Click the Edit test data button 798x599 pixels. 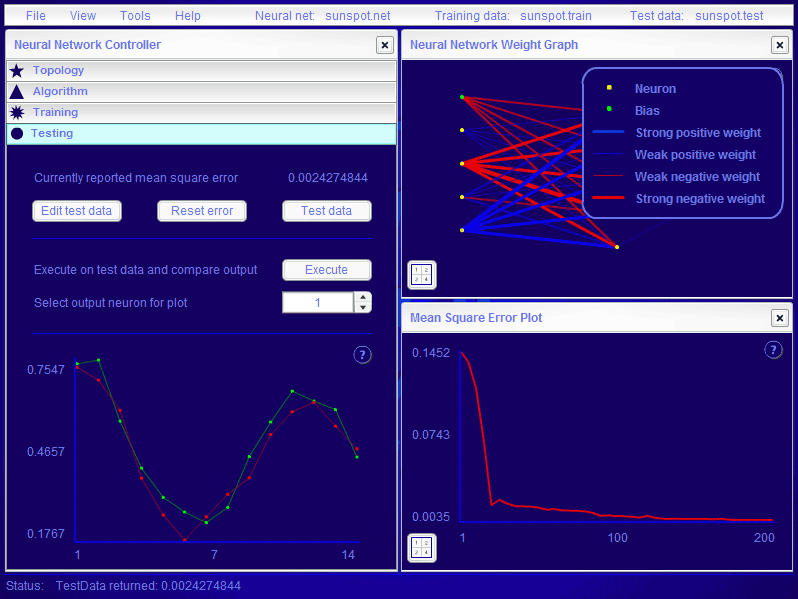(x=77, y=211)
